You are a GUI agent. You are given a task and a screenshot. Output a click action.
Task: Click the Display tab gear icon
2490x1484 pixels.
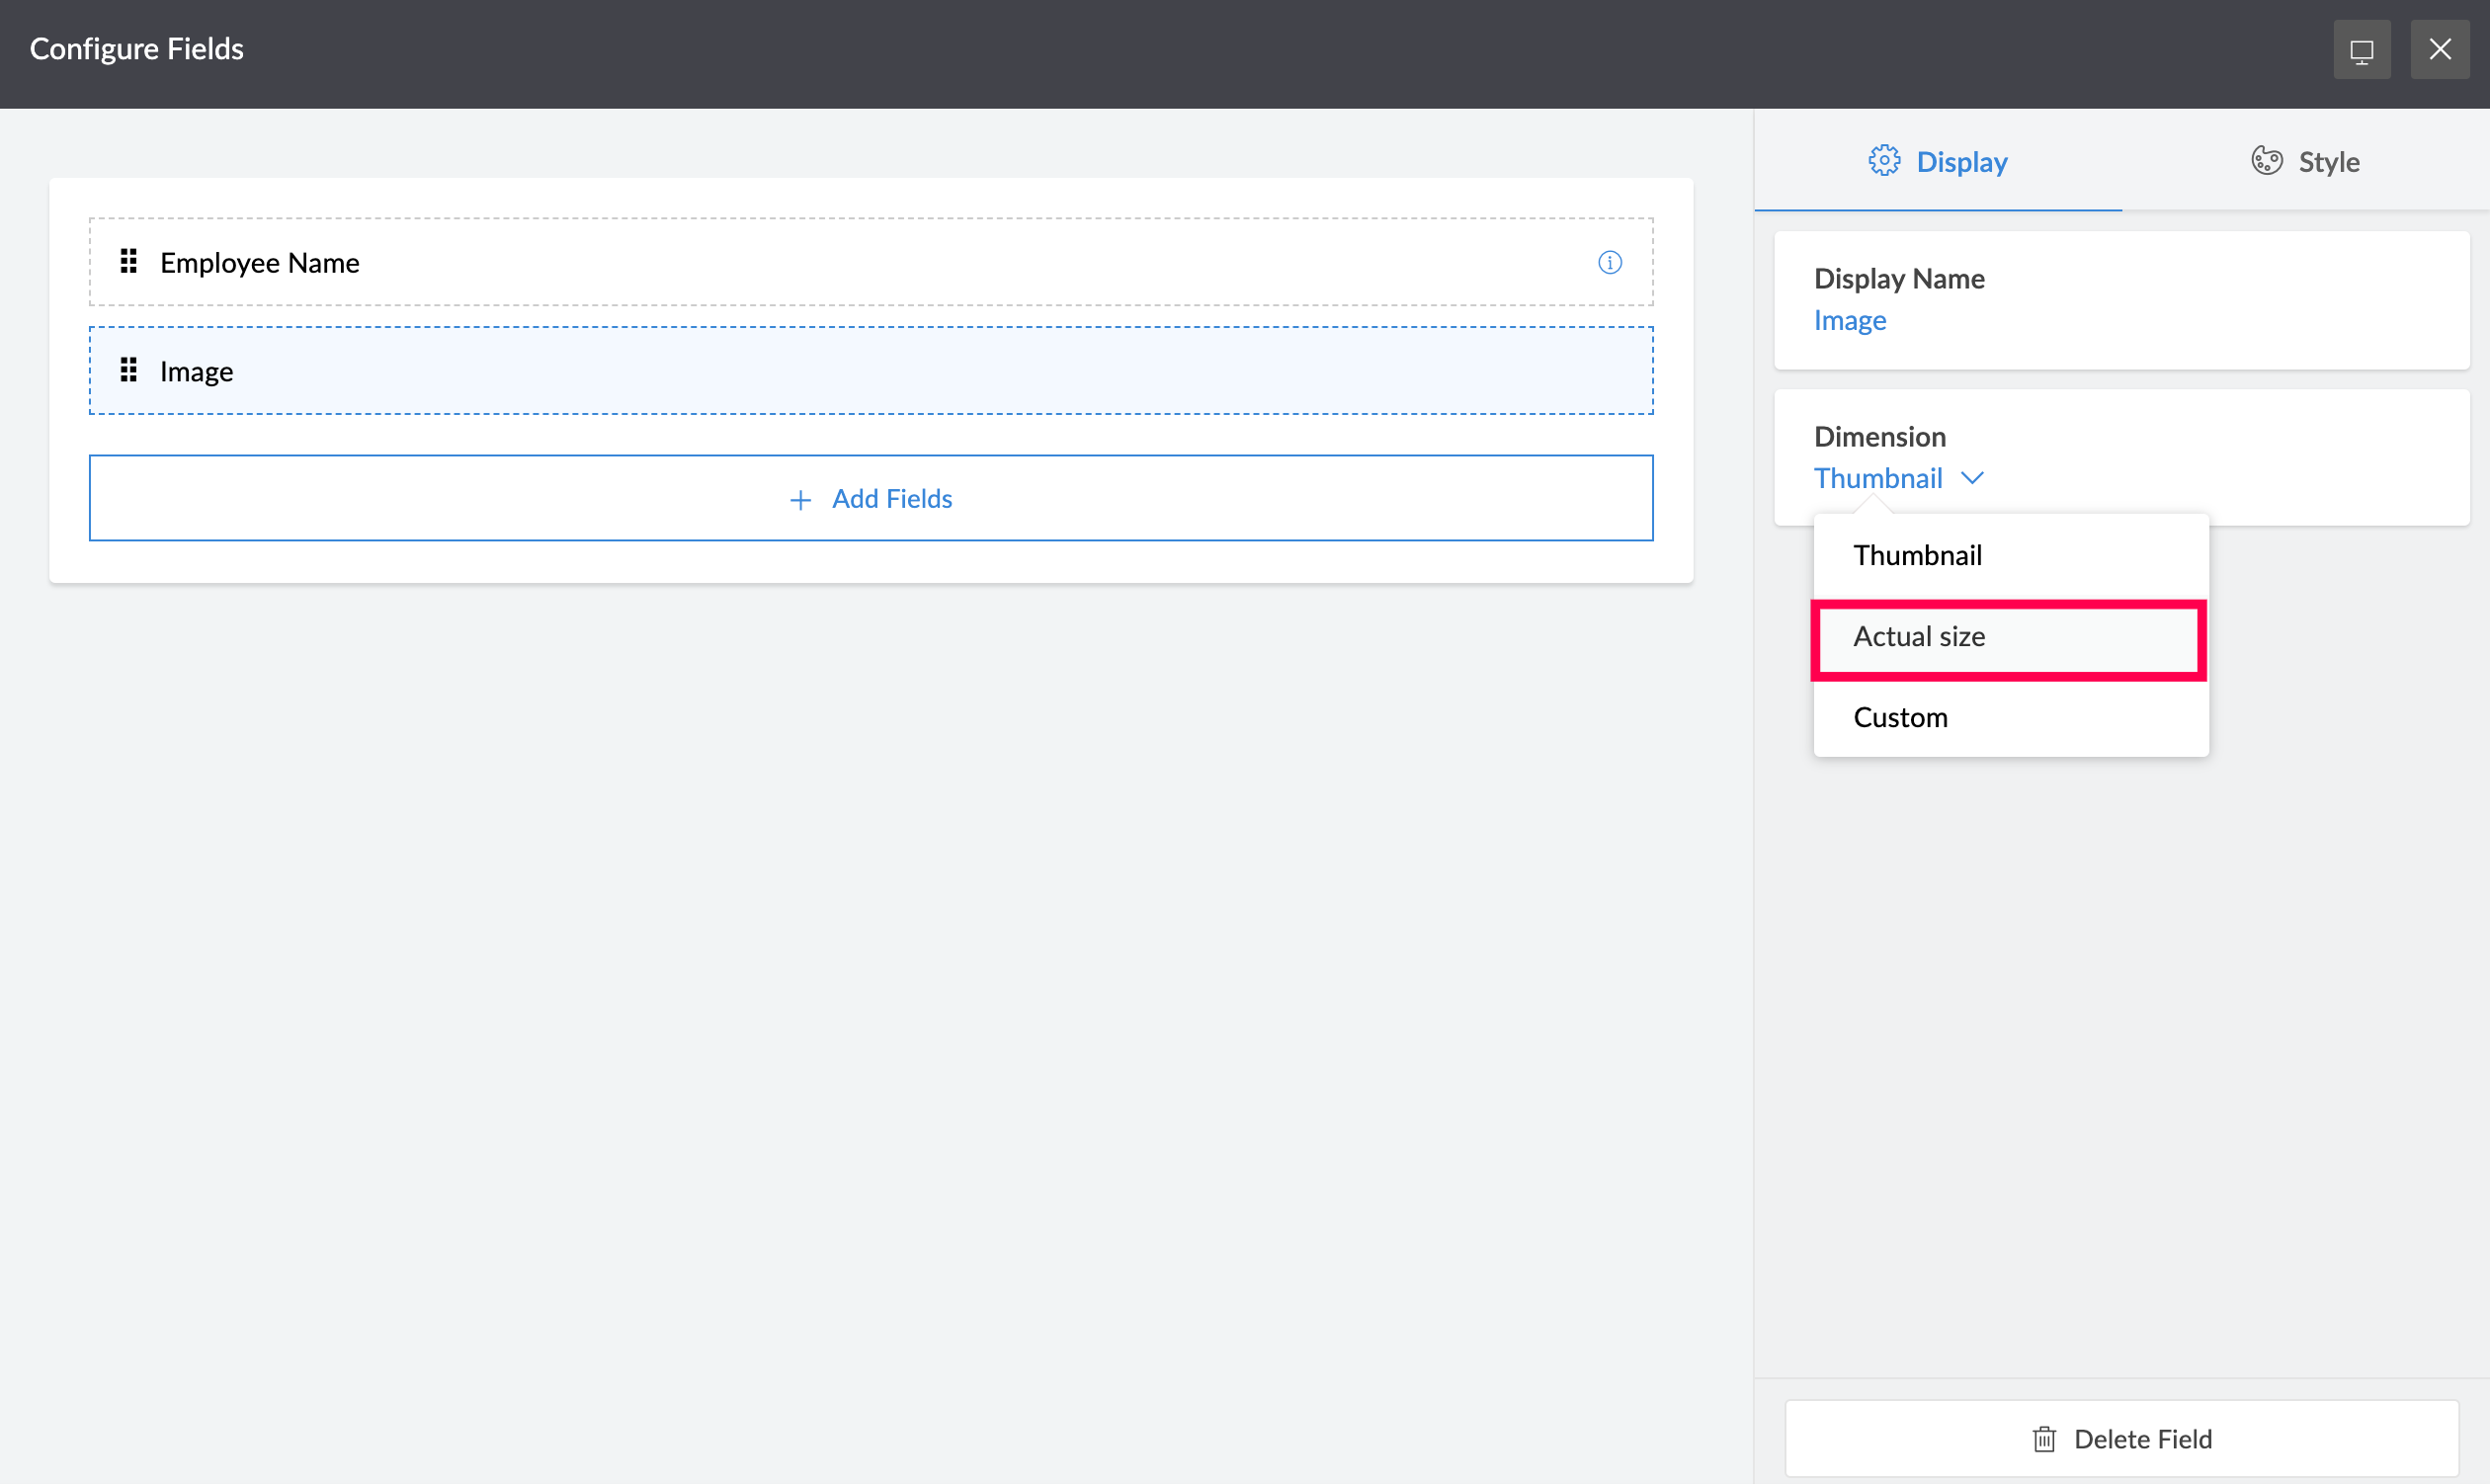click(x=1884, y=161)
